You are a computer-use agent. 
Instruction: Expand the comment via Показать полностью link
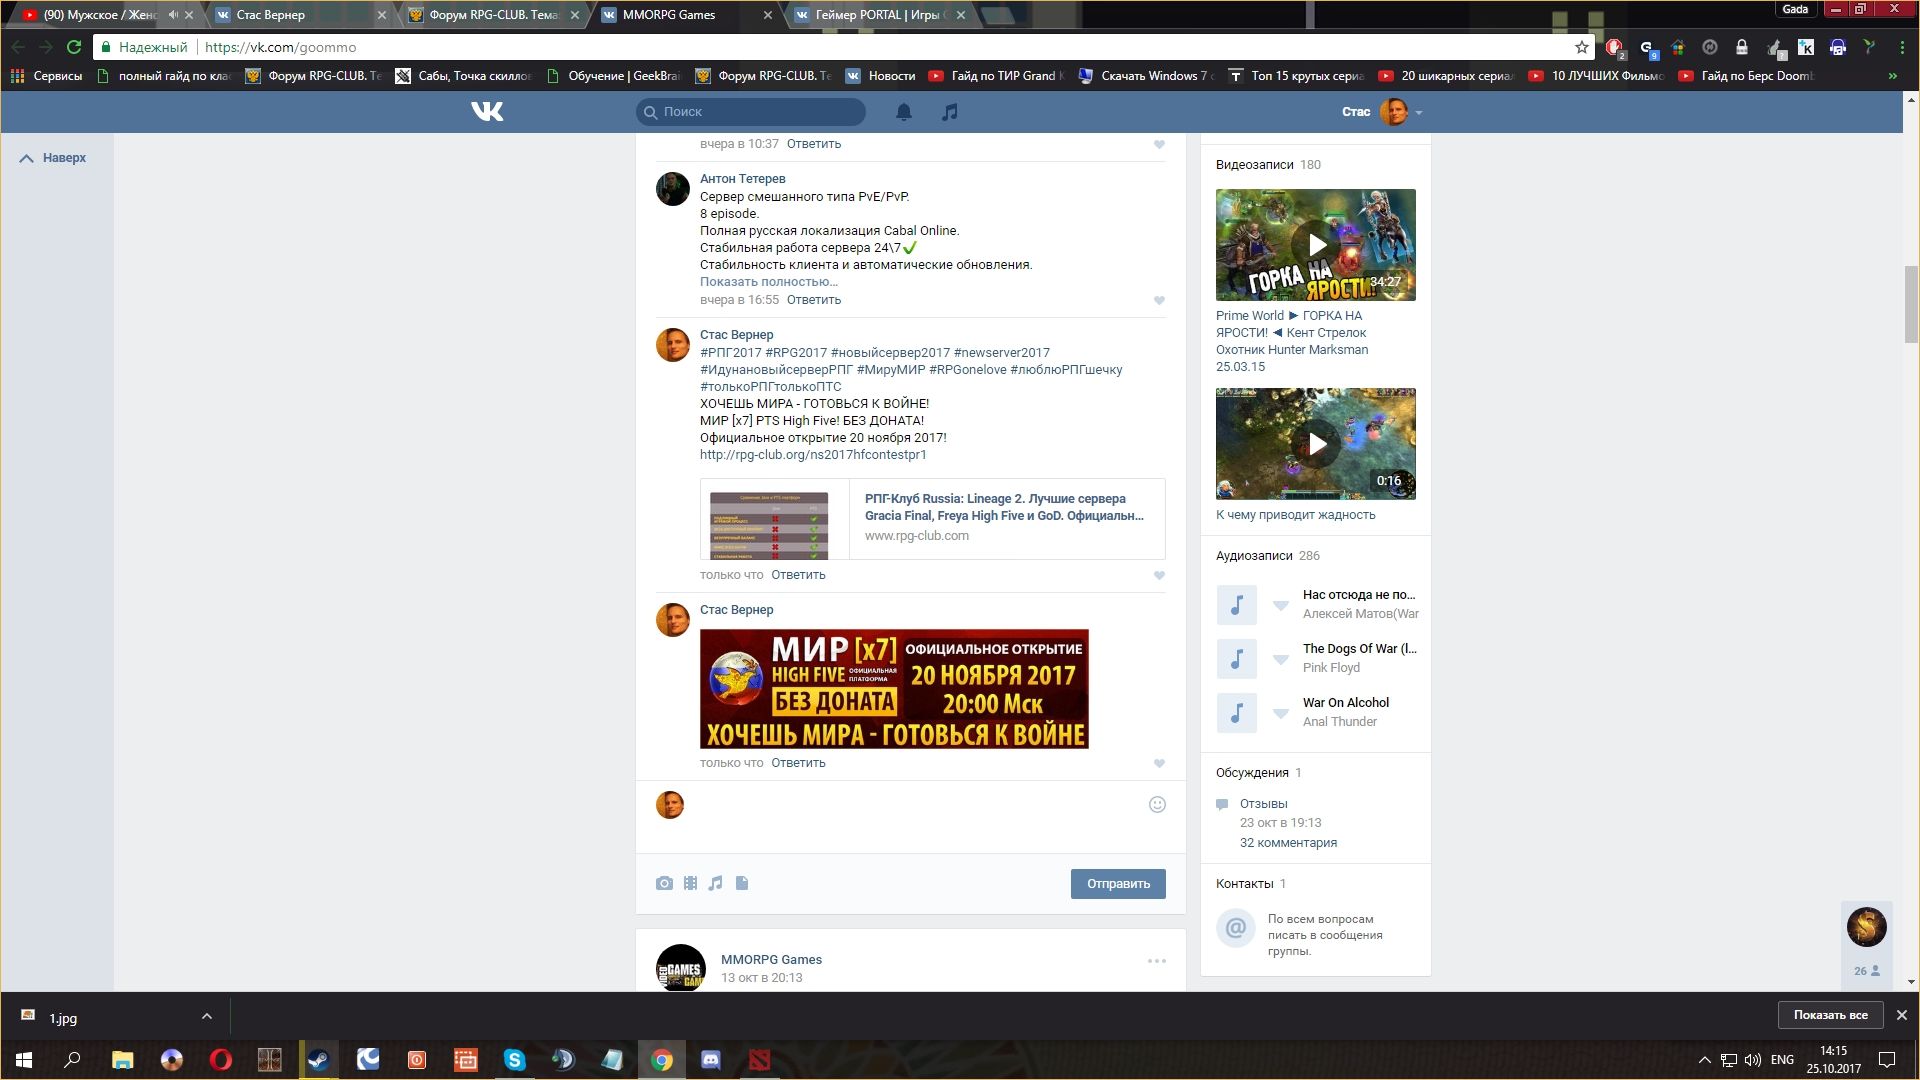pos(768,282)
